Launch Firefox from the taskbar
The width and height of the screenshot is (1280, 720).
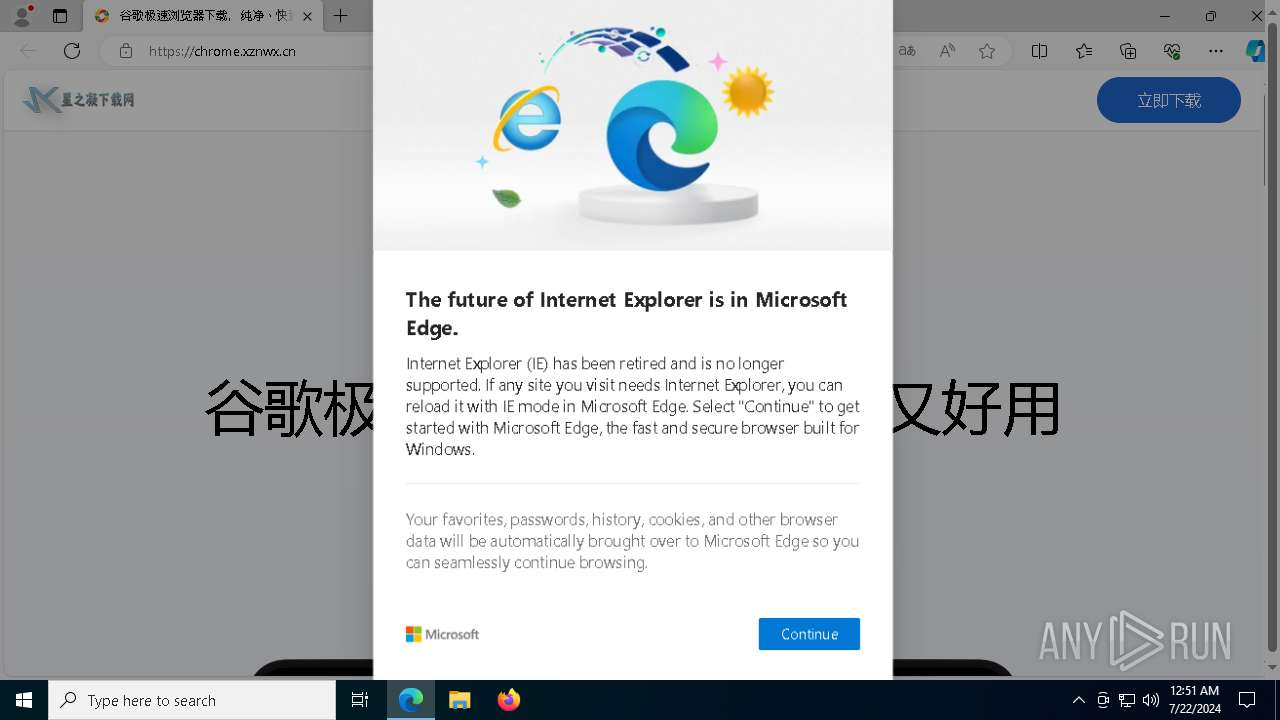509,700
